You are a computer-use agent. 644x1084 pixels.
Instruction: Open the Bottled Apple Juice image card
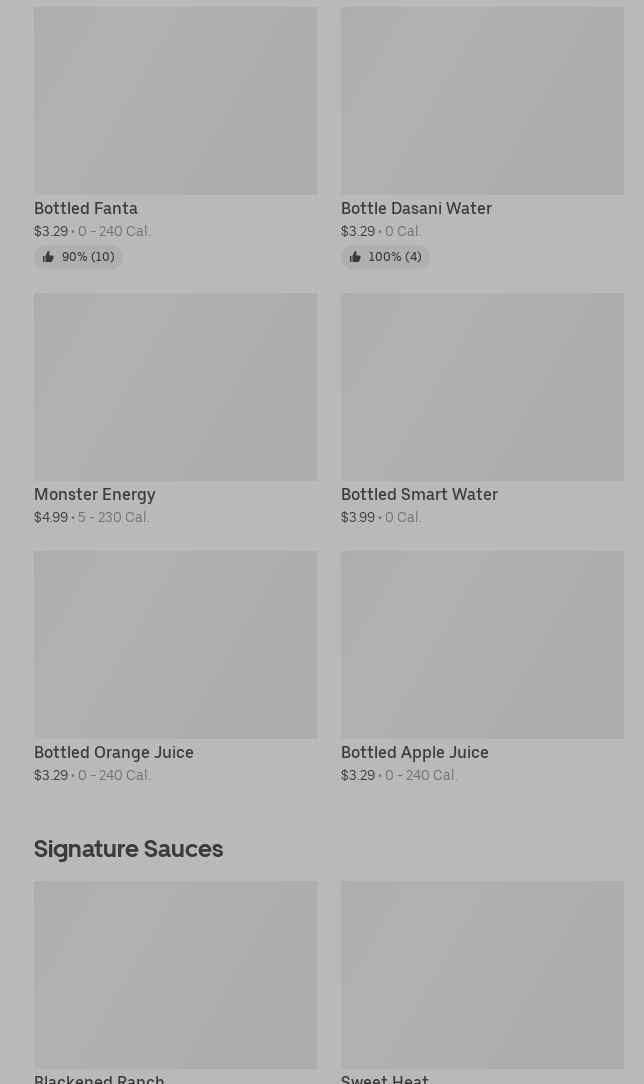click(x=482, y=644)
